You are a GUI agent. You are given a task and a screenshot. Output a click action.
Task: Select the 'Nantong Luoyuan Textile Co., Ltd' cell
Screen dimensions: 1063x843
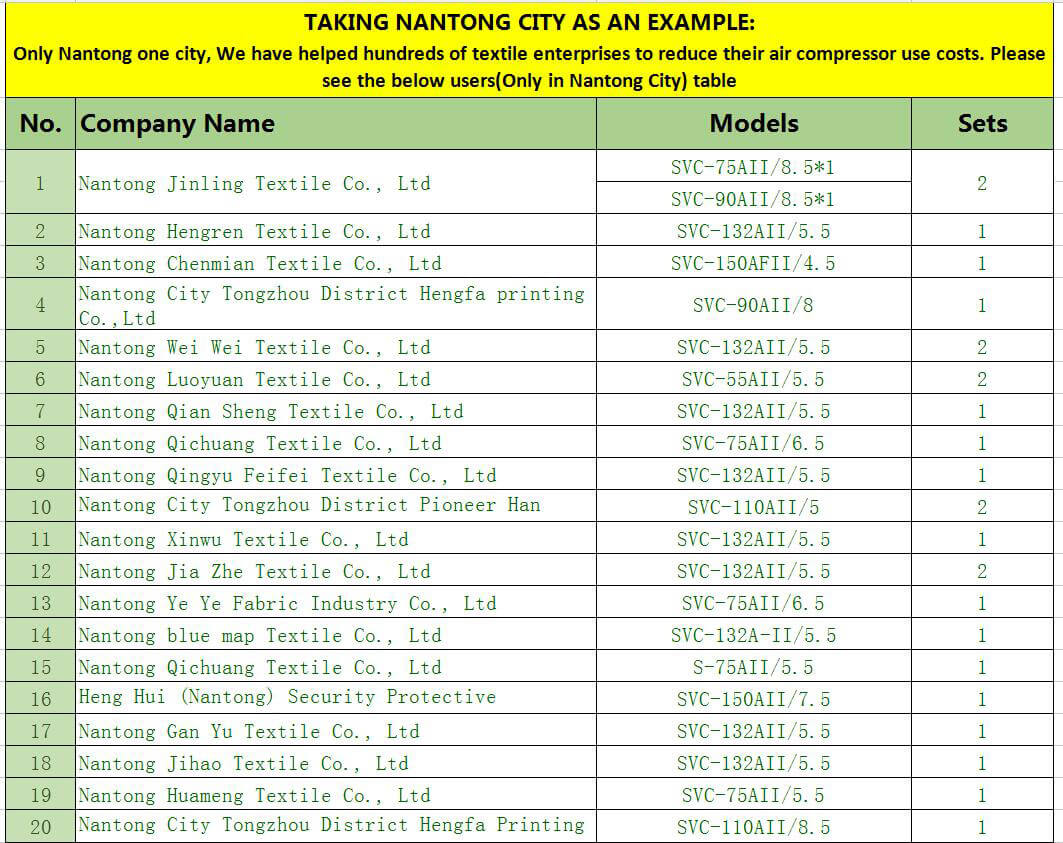(336, 378)
